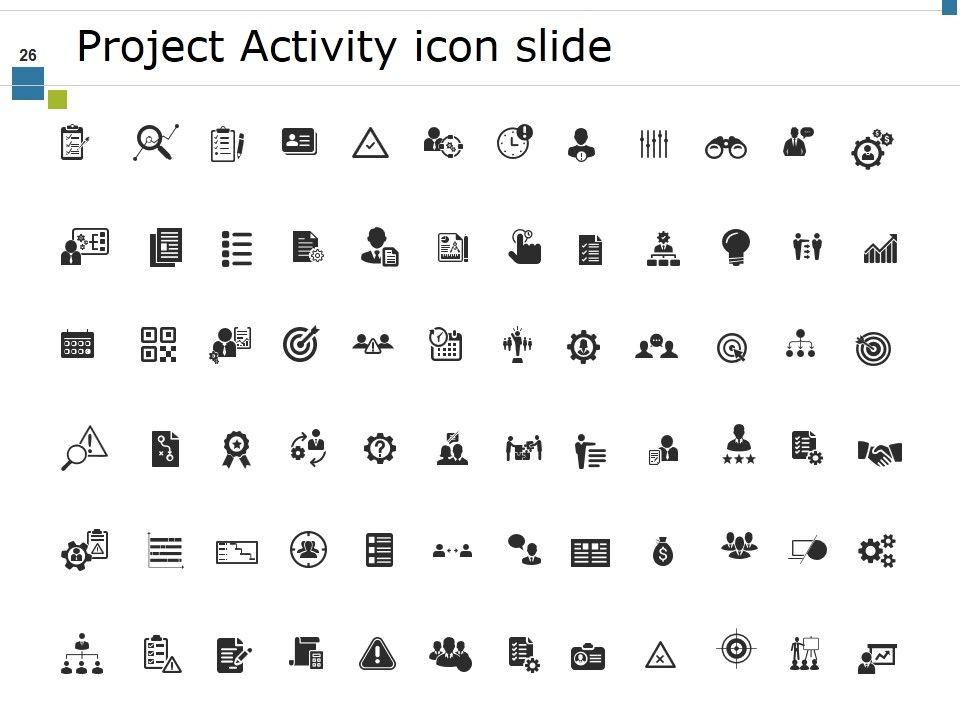Click the person with three stars icon
The width and height of the screenshot is (960, 720).
click(739, 444)
